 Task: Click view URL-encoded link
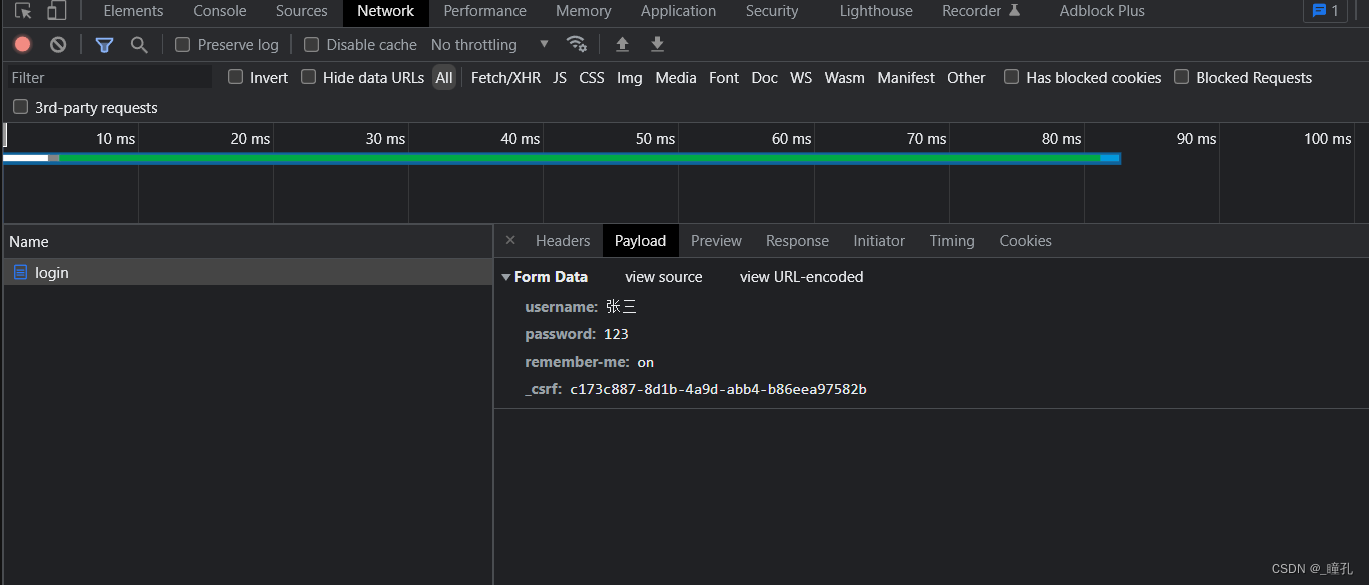801,277
